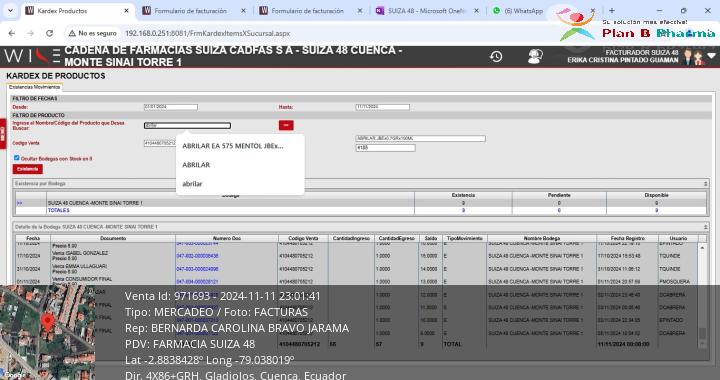
Task: Reload the Kardex page
Action: click(x=49, y=34)
